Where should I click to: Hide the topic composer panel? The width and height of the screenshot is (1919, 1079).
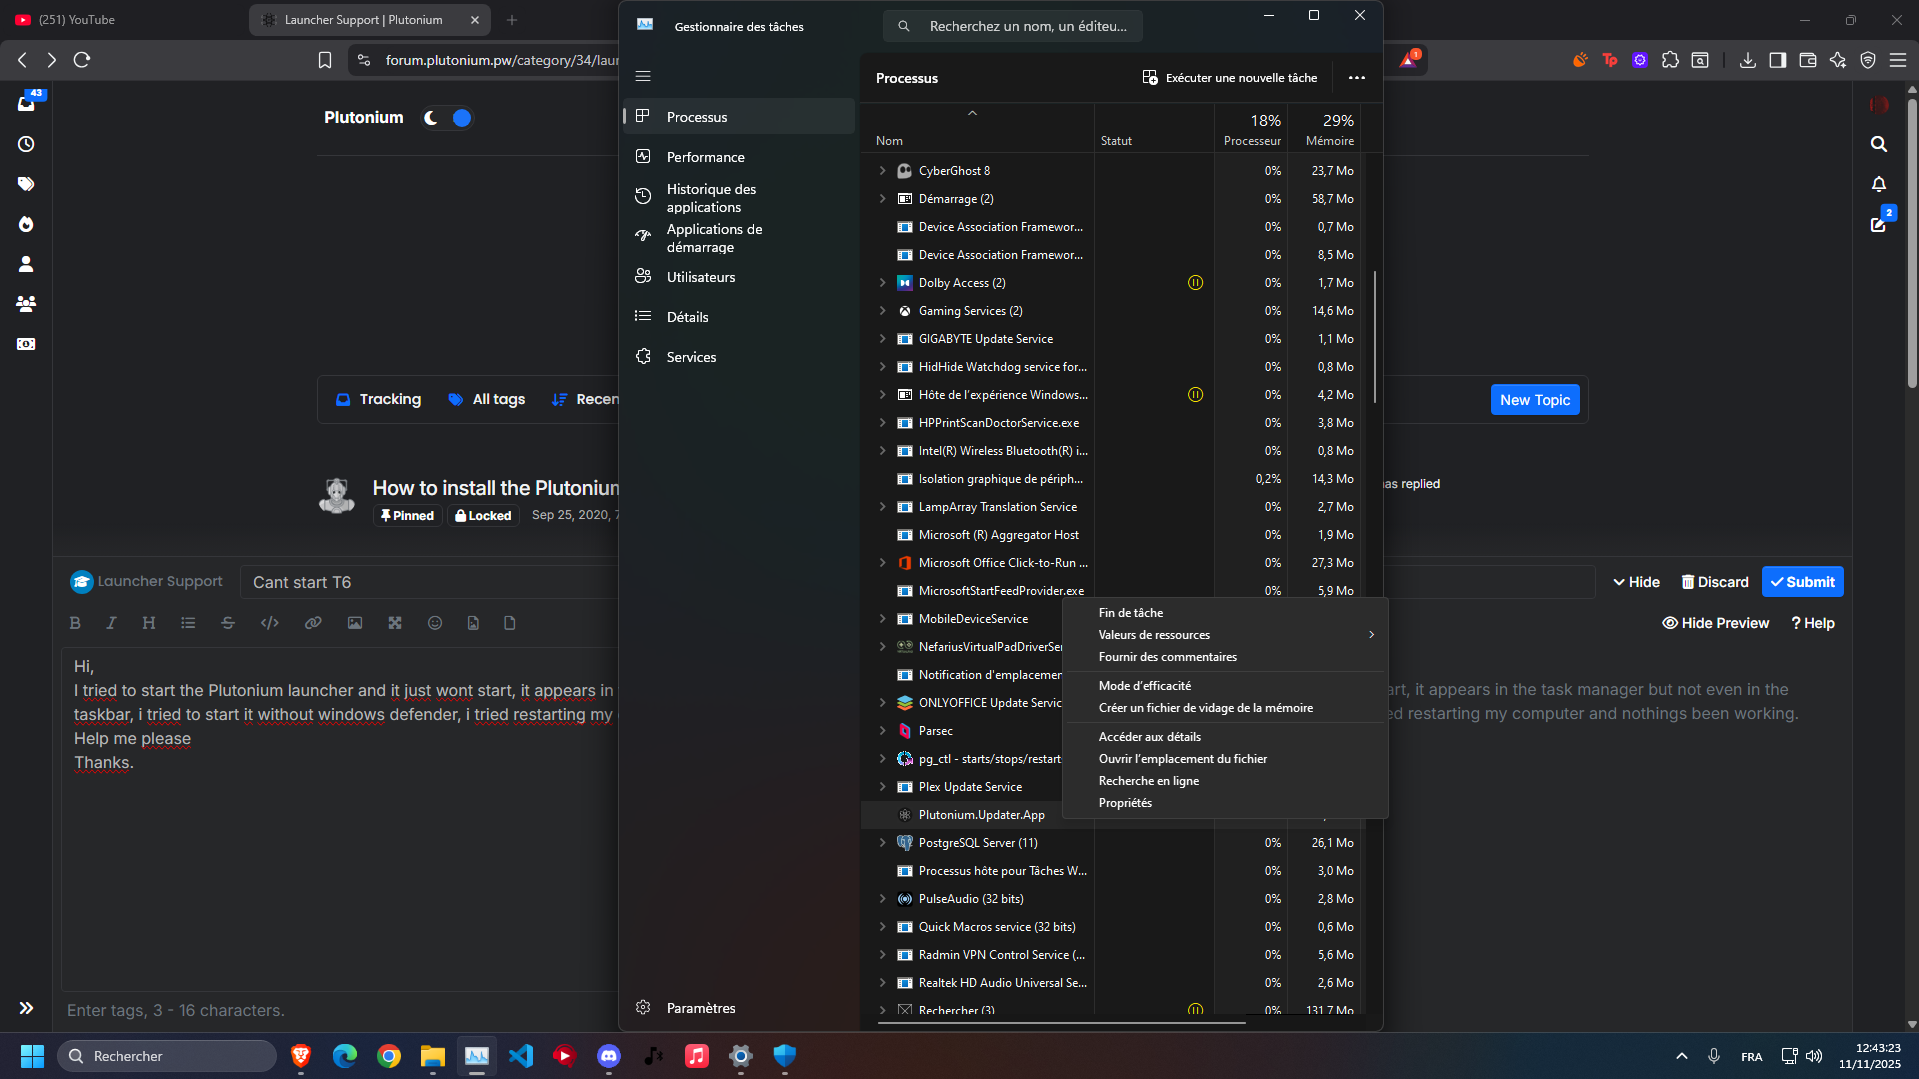(1636, 582)
